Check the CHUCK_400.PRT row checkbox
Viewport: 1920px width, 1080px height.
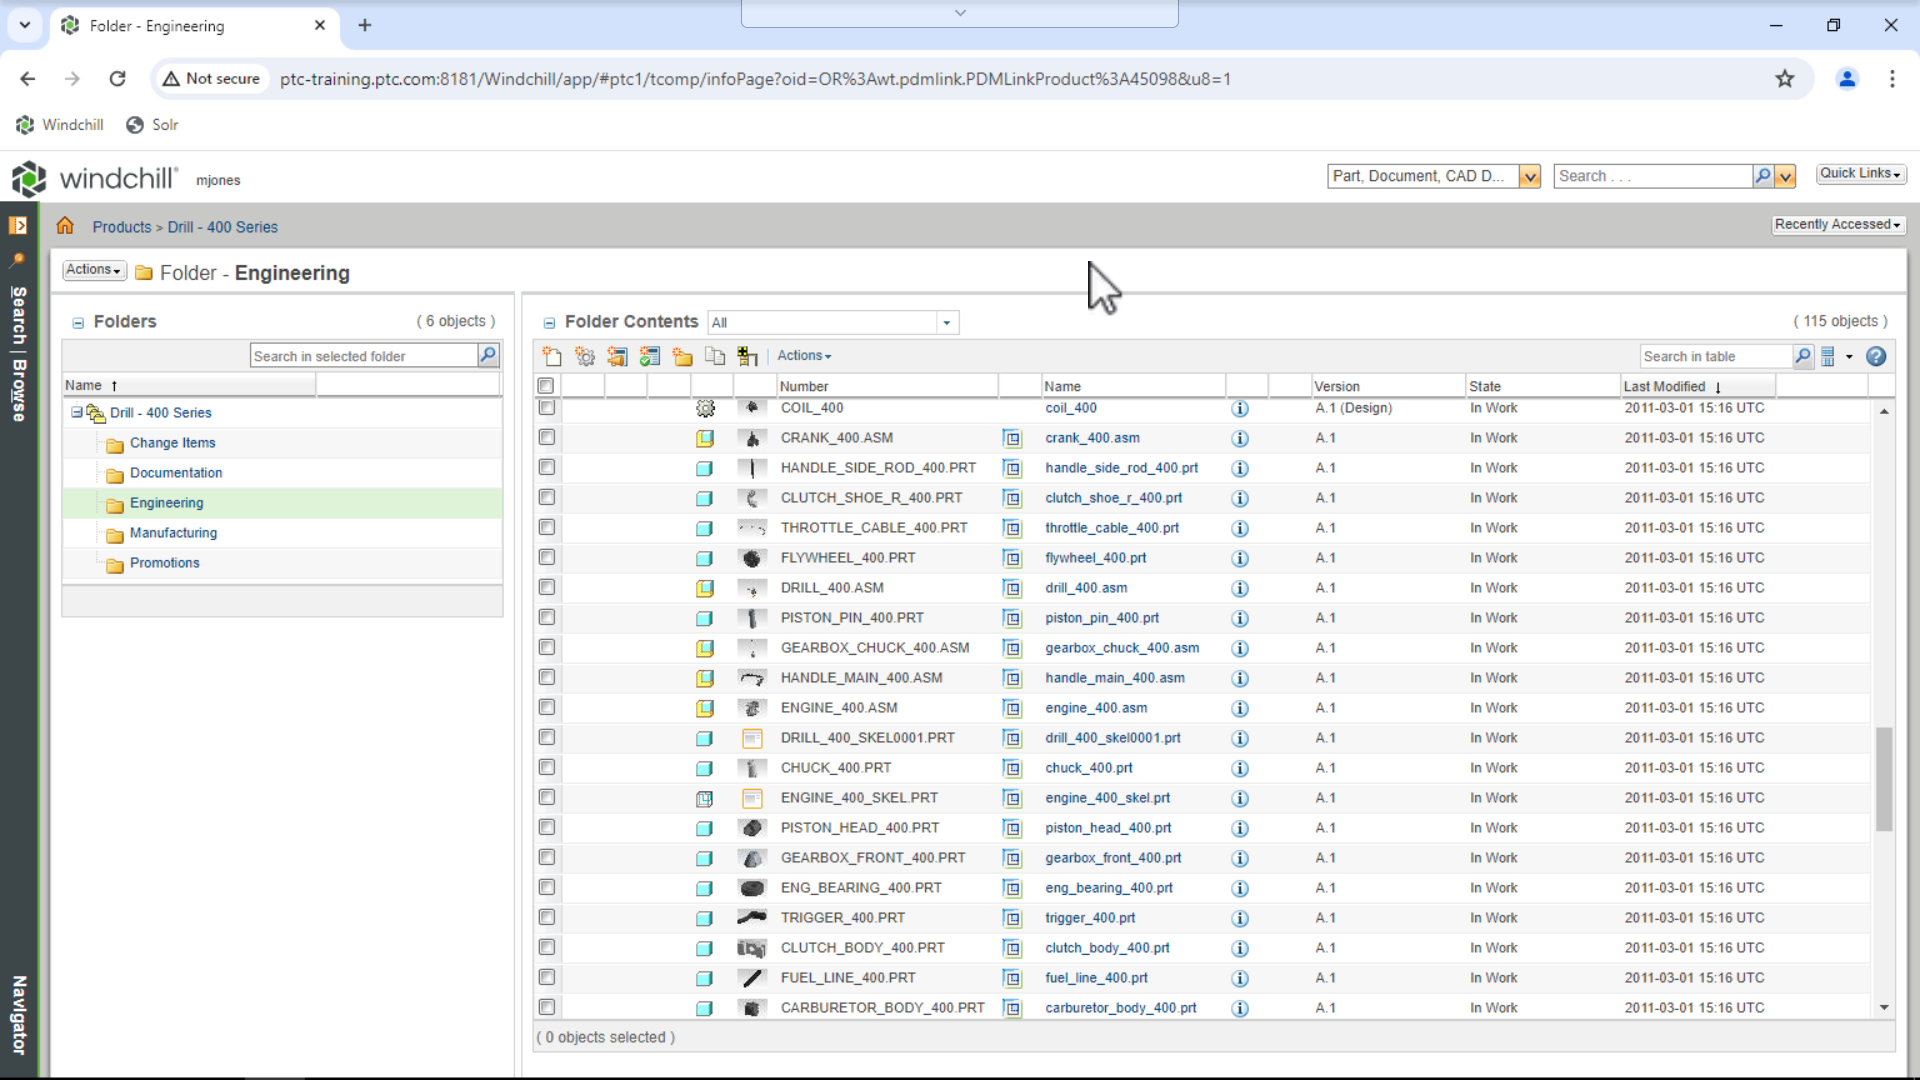tap(546, 767)
